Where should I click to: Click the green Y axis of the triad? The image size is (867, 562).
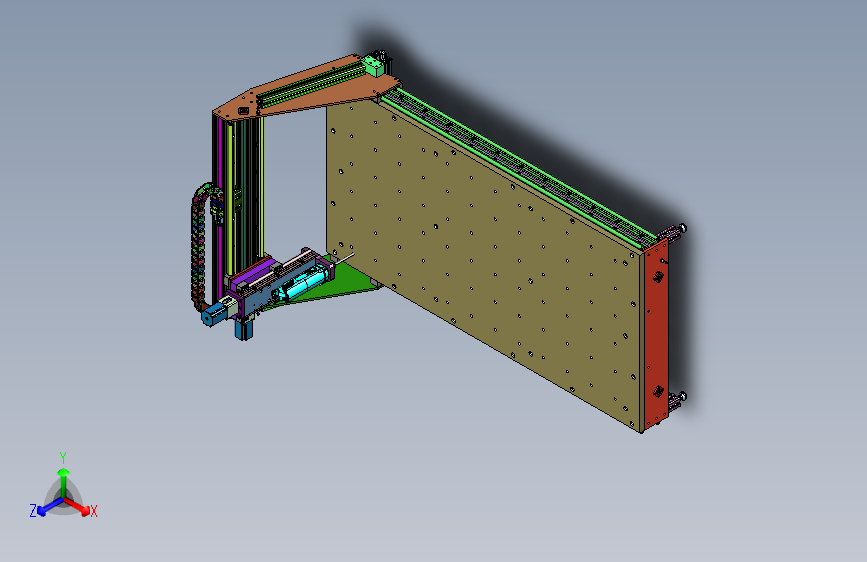63,482
